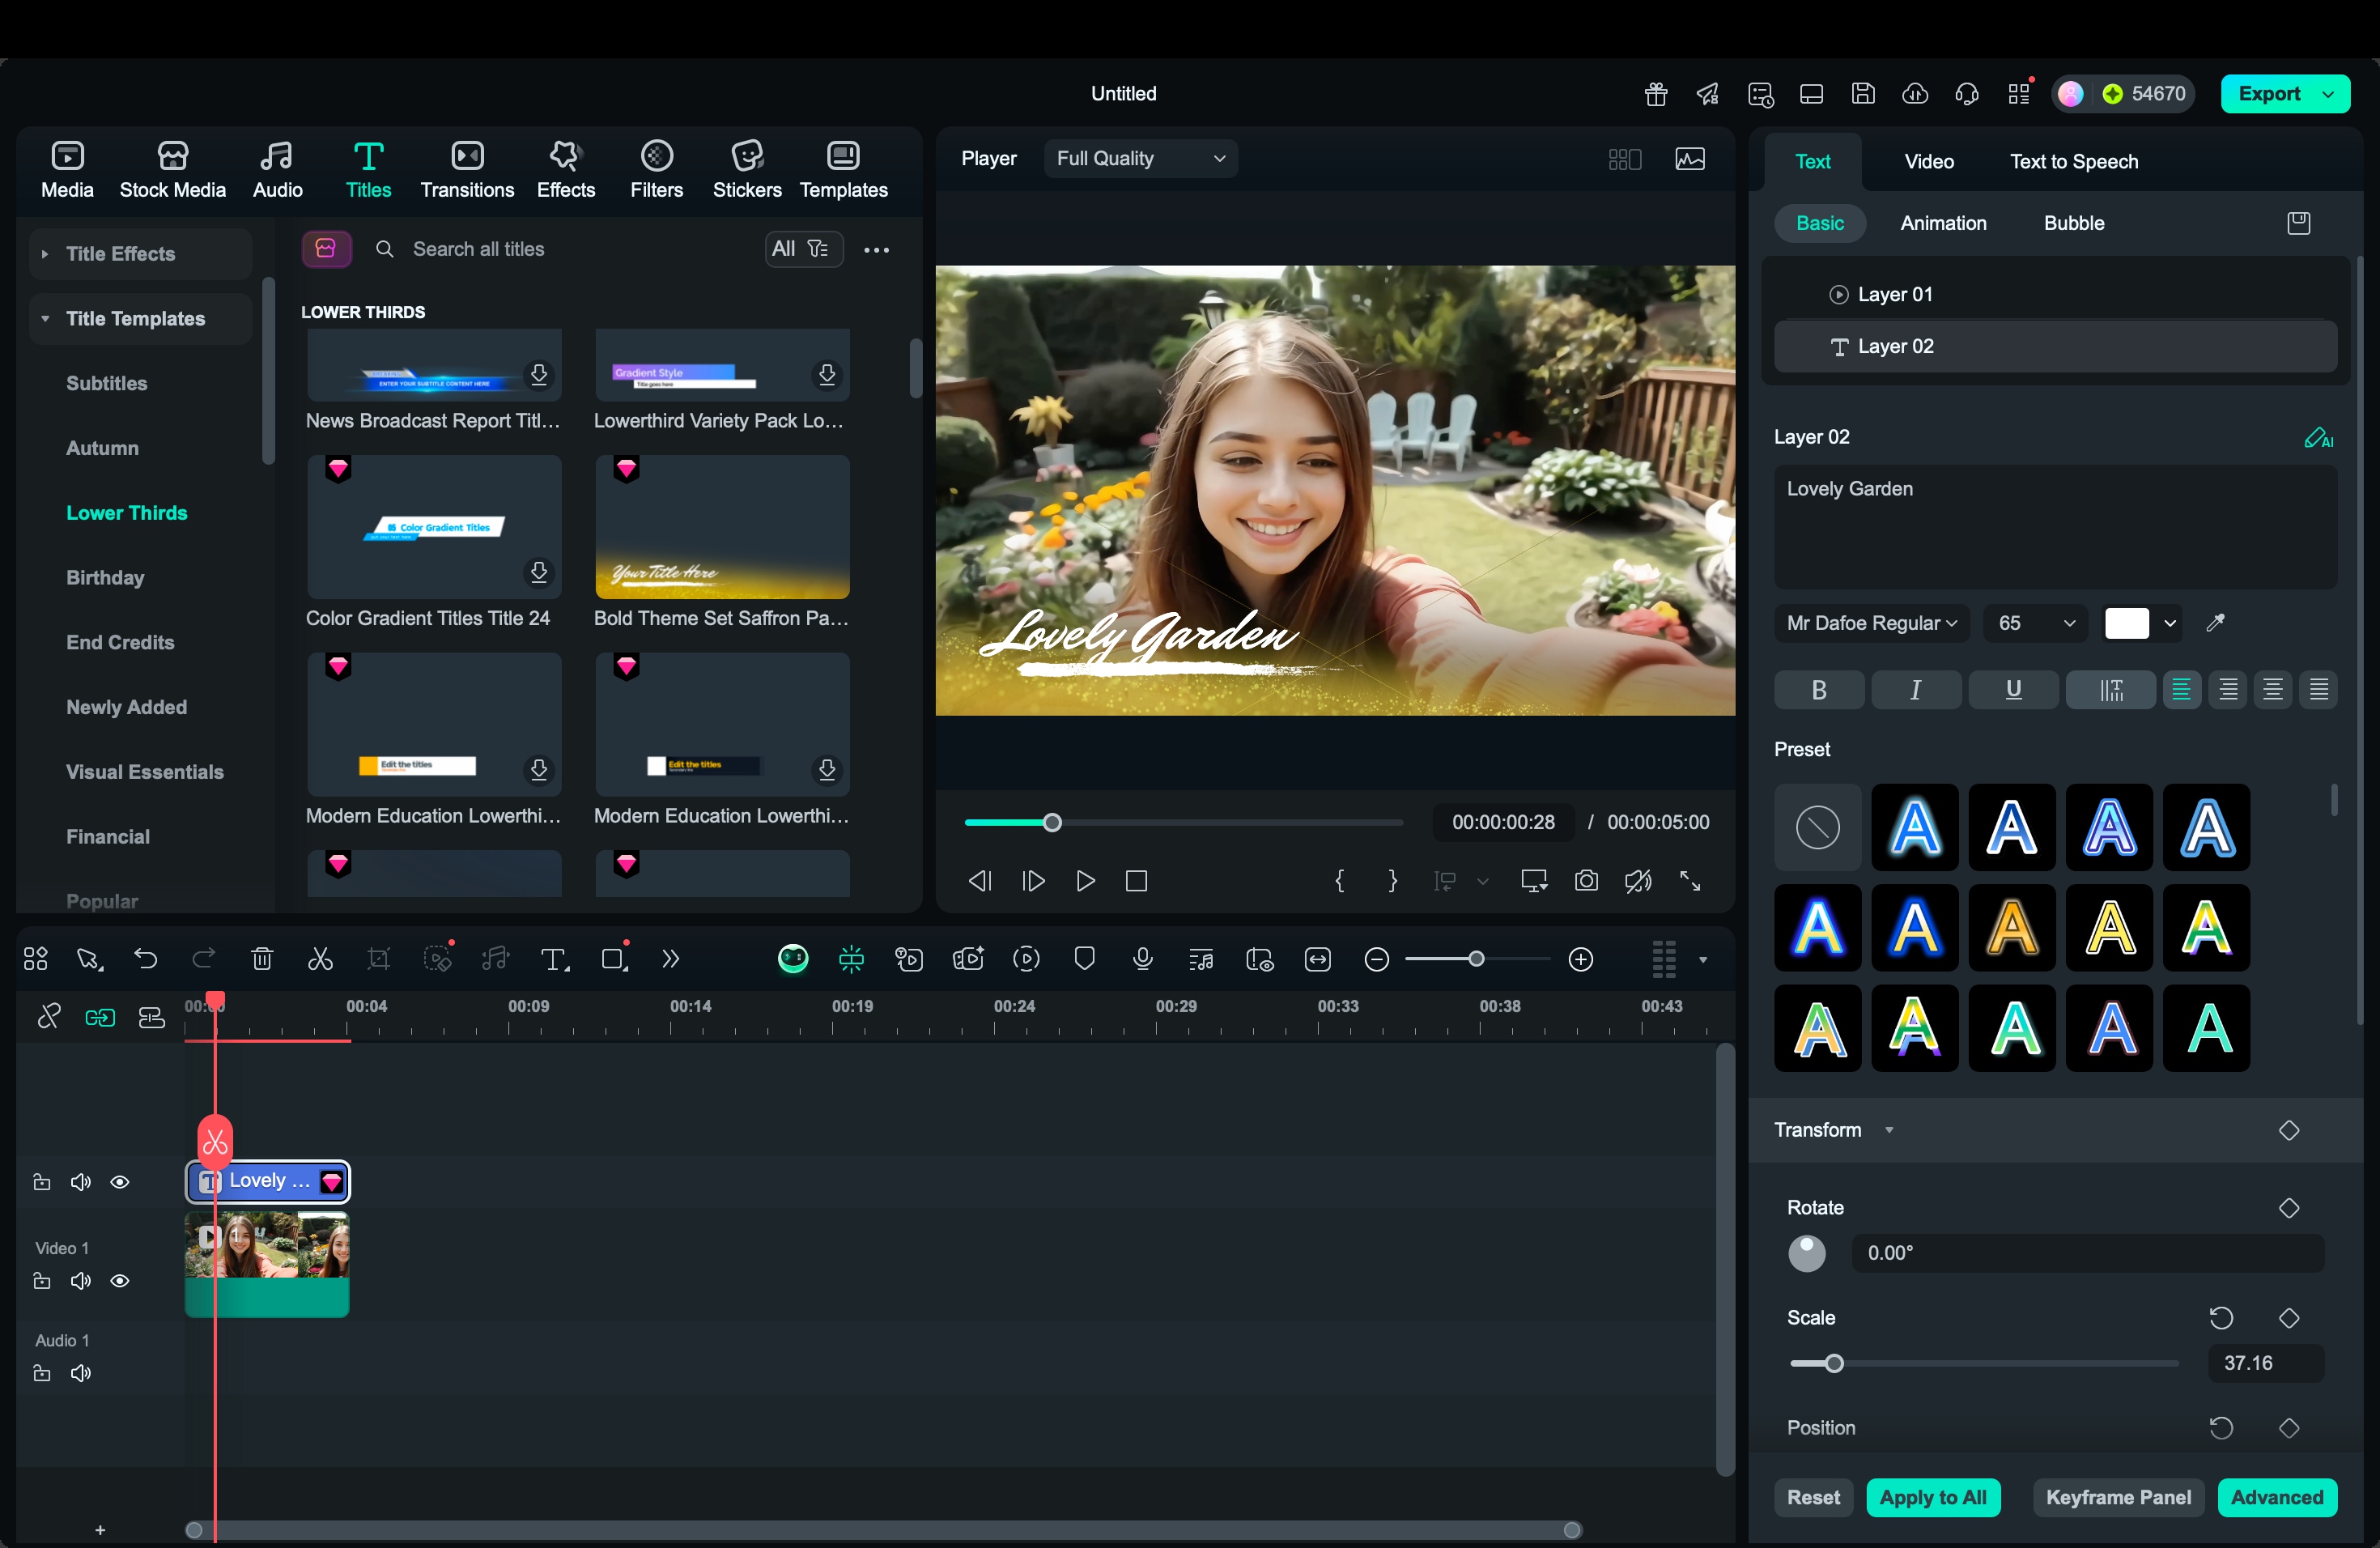
Task: Open the Full Quality player dropdown
Action: click(x=1140, y=158)
